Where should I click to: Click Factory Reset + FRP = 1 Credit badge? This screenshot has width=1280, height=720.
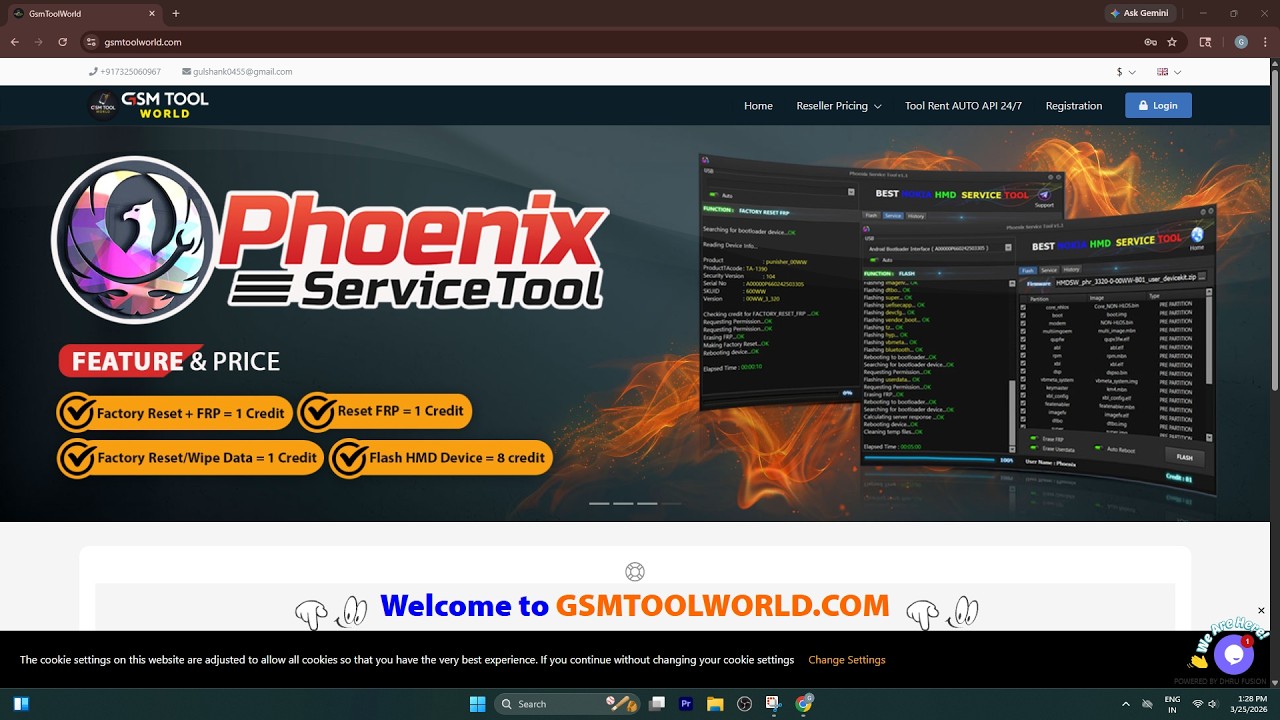174,413
